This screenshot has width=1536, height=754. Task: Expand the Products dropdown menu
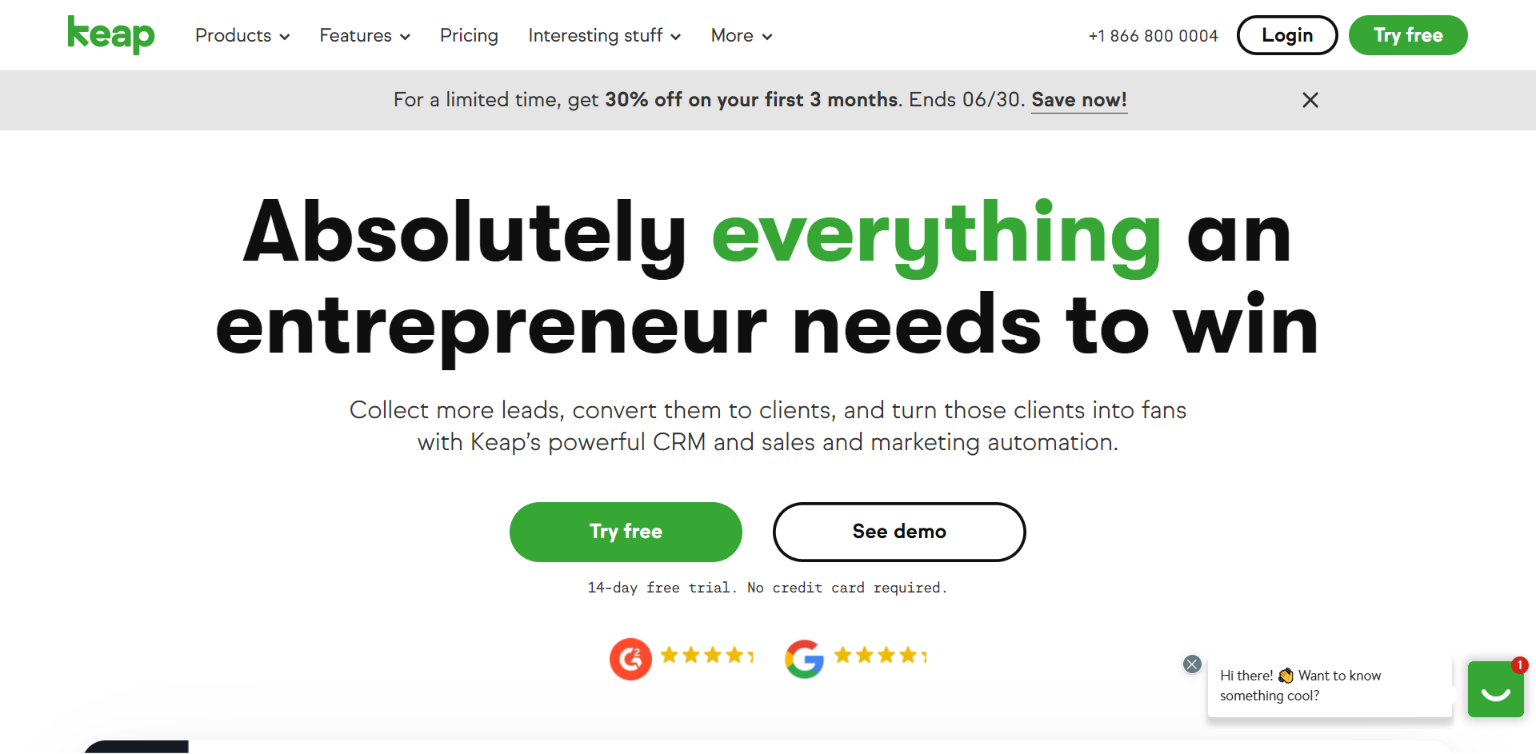[242, 36]
